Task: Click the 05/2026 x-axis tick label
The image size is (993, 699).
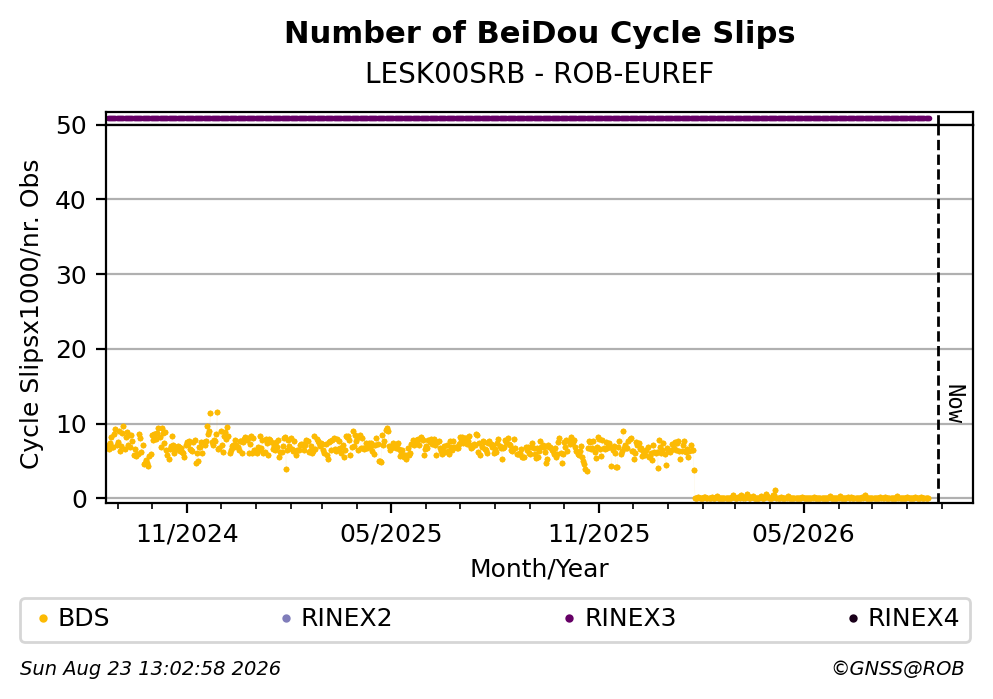Action: [803, 534]
